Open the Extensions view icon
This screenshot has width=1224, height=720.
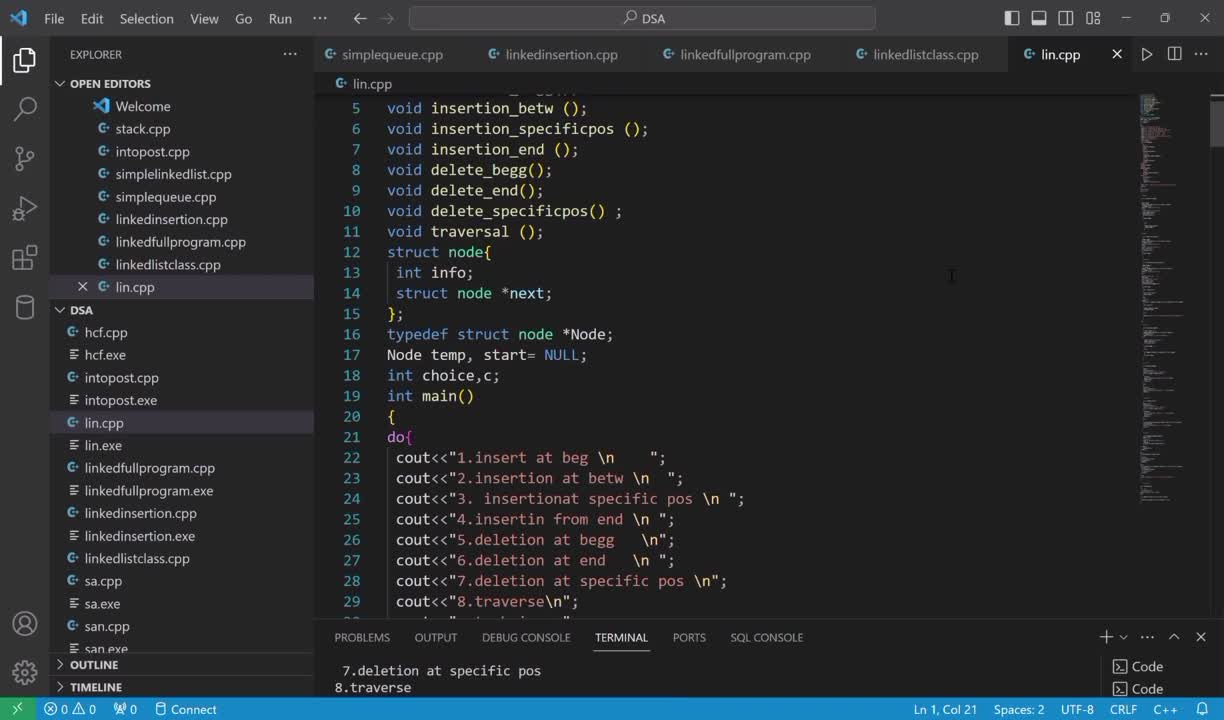click(25, 257)
